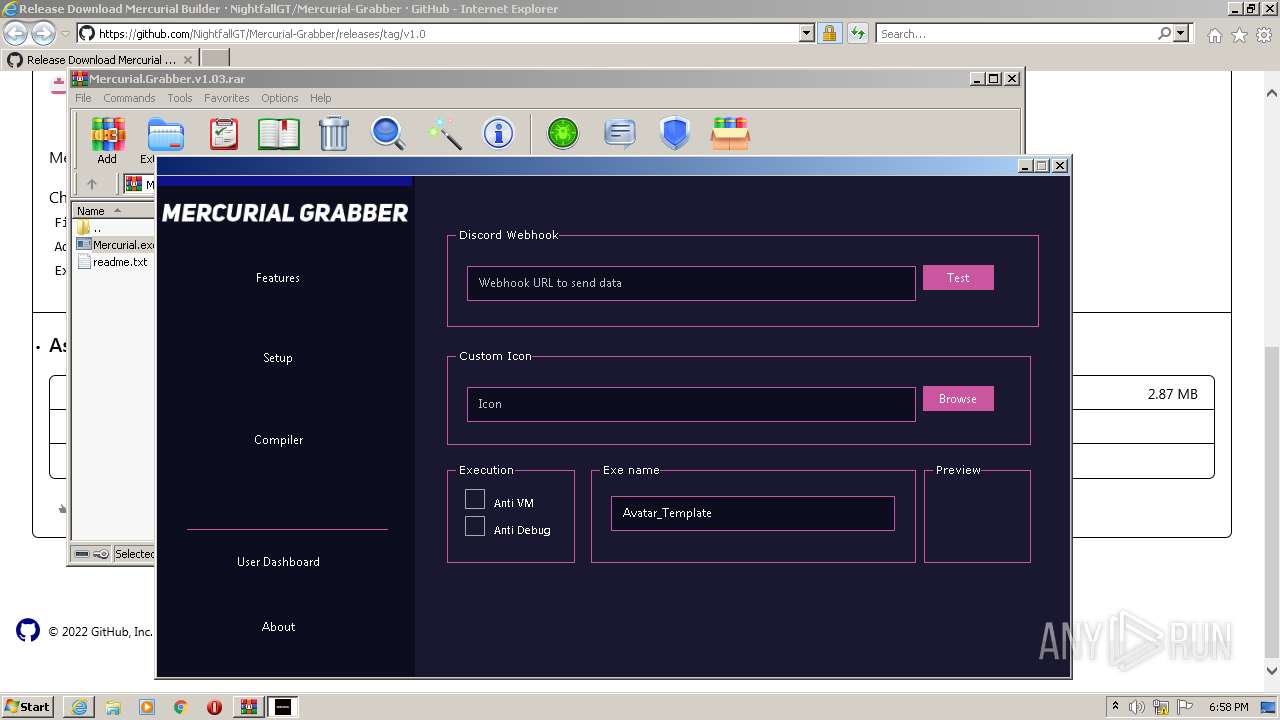The width and height of the screenshot is (1280, 720).
Task: Open WinRAR Commands menu
Action: click(x=129, y=98)
